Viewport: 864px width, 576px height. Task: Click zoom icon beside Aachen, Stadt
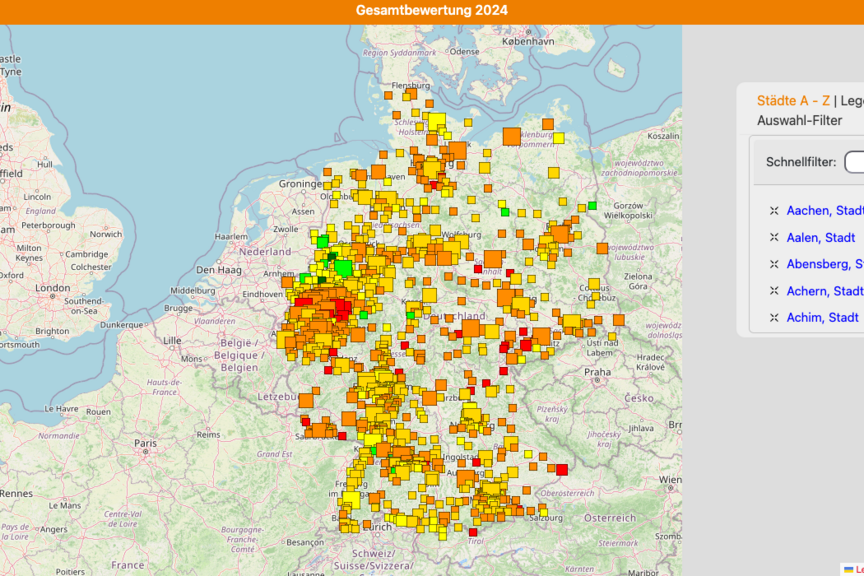click(x=773, y=211)
